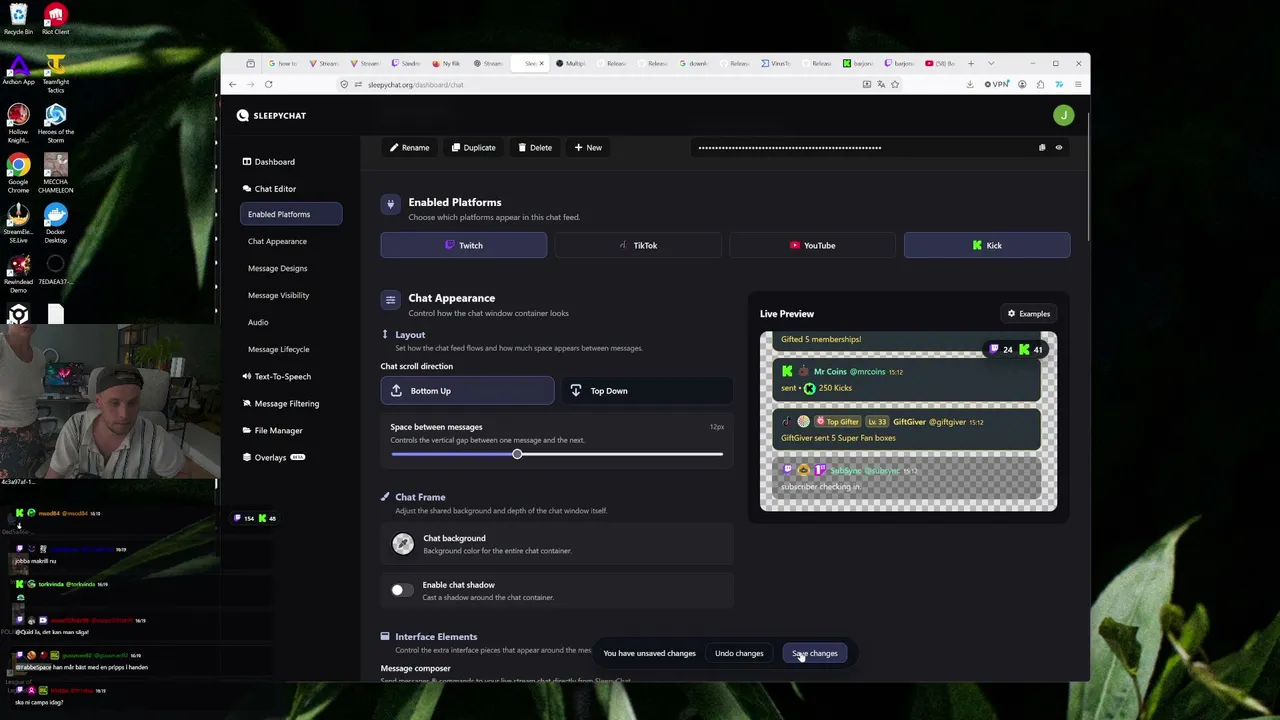
Task: Adjust the Space between messages slider
Action: pyautogui.click(x=517, y=454)
